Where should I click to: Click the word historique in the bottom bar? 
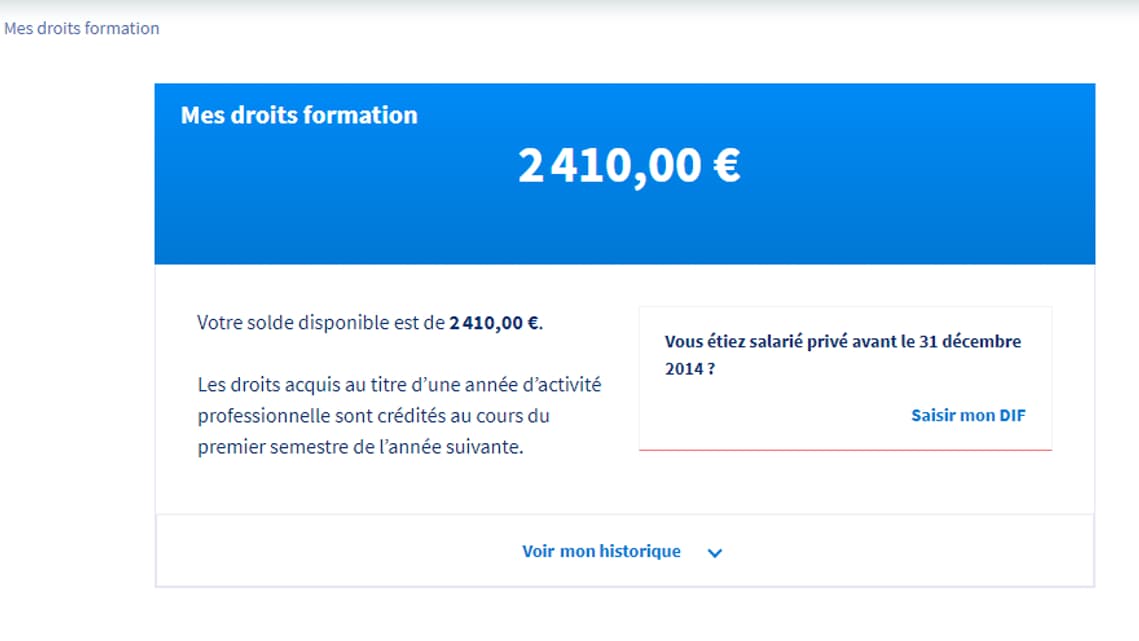[x=640, y=551]
